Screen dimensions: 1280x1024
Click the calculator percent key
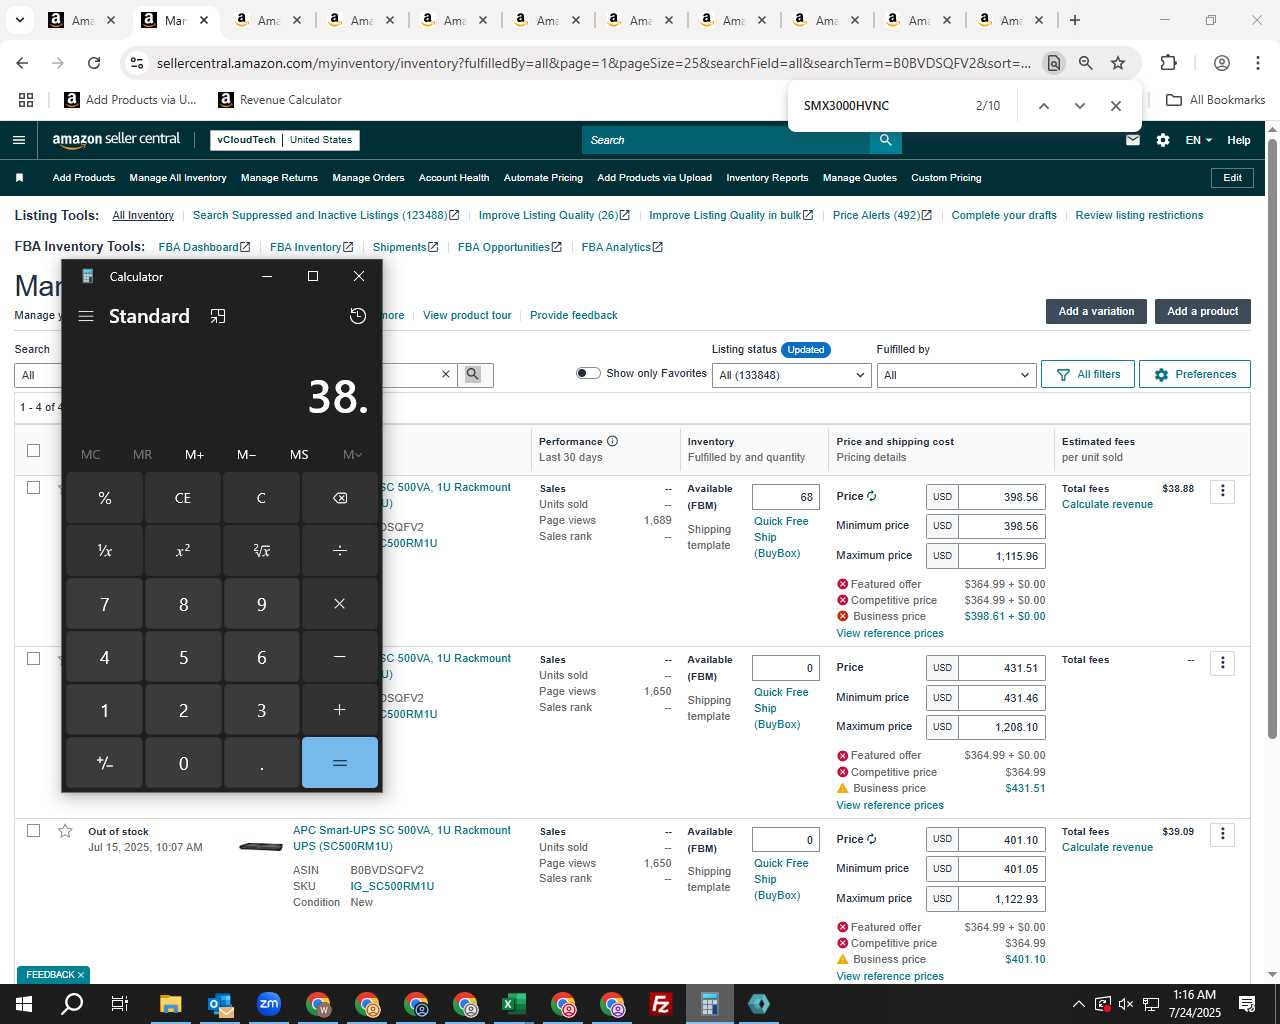point(105,498)
